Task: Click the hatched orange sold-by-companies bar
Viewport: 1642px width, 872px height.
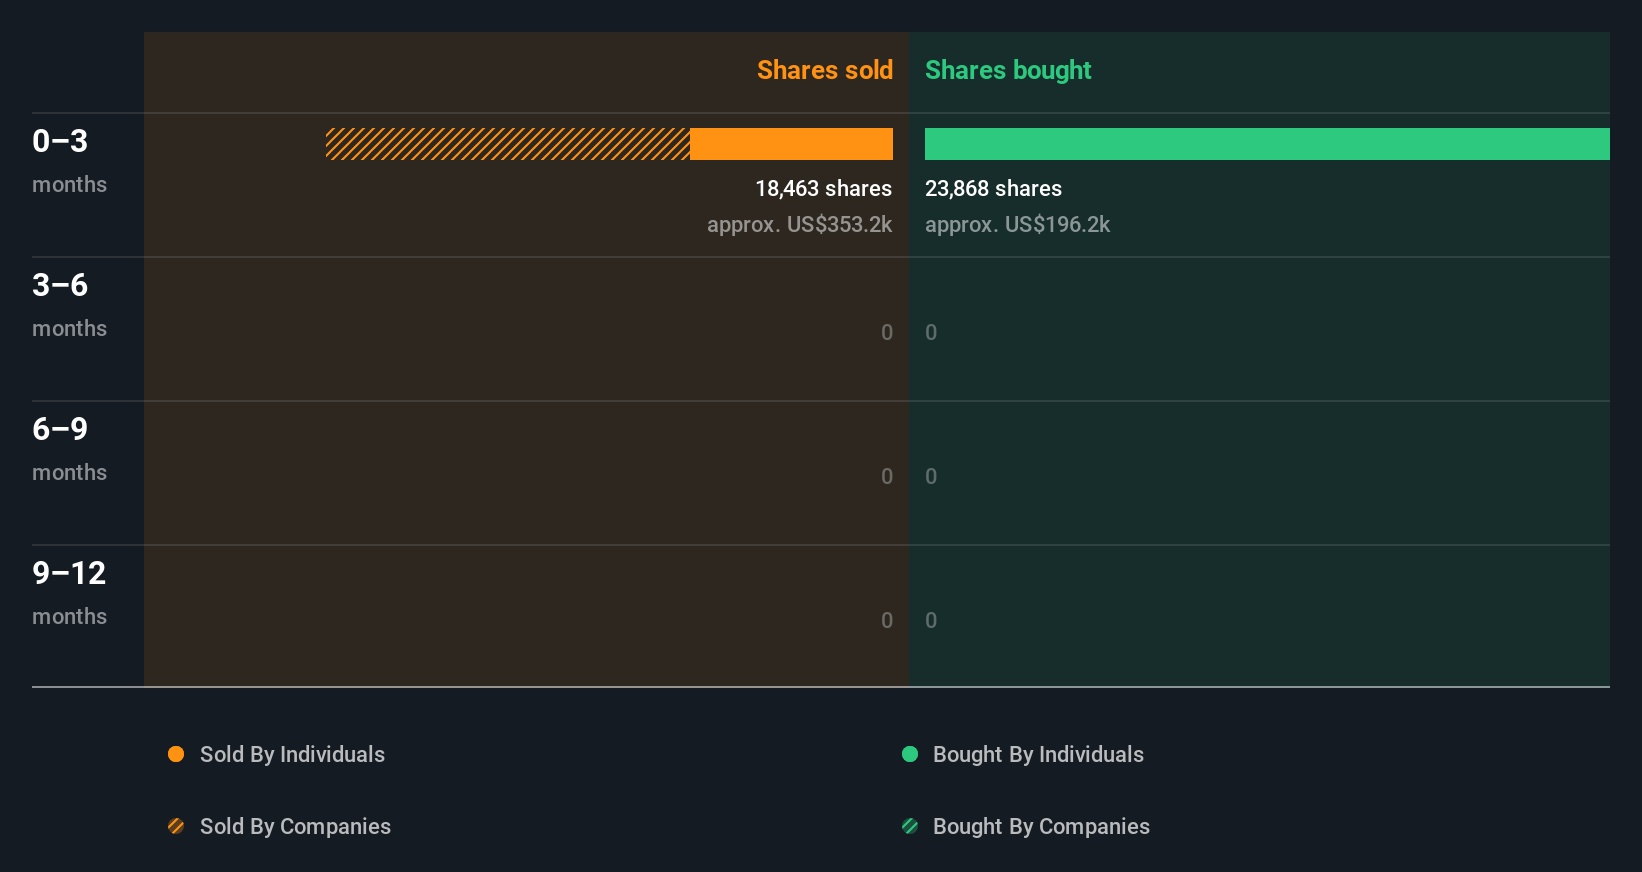Action: coord(508,144)
